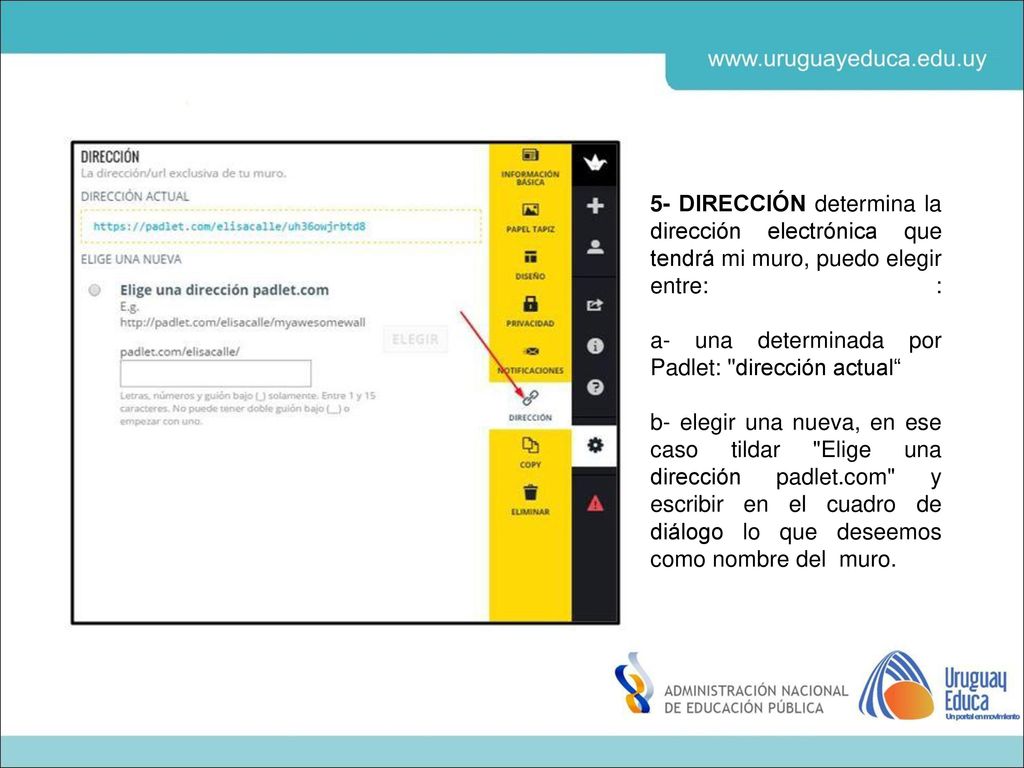
Task: Click the ELEGIR button
Action: pos(415,339)
